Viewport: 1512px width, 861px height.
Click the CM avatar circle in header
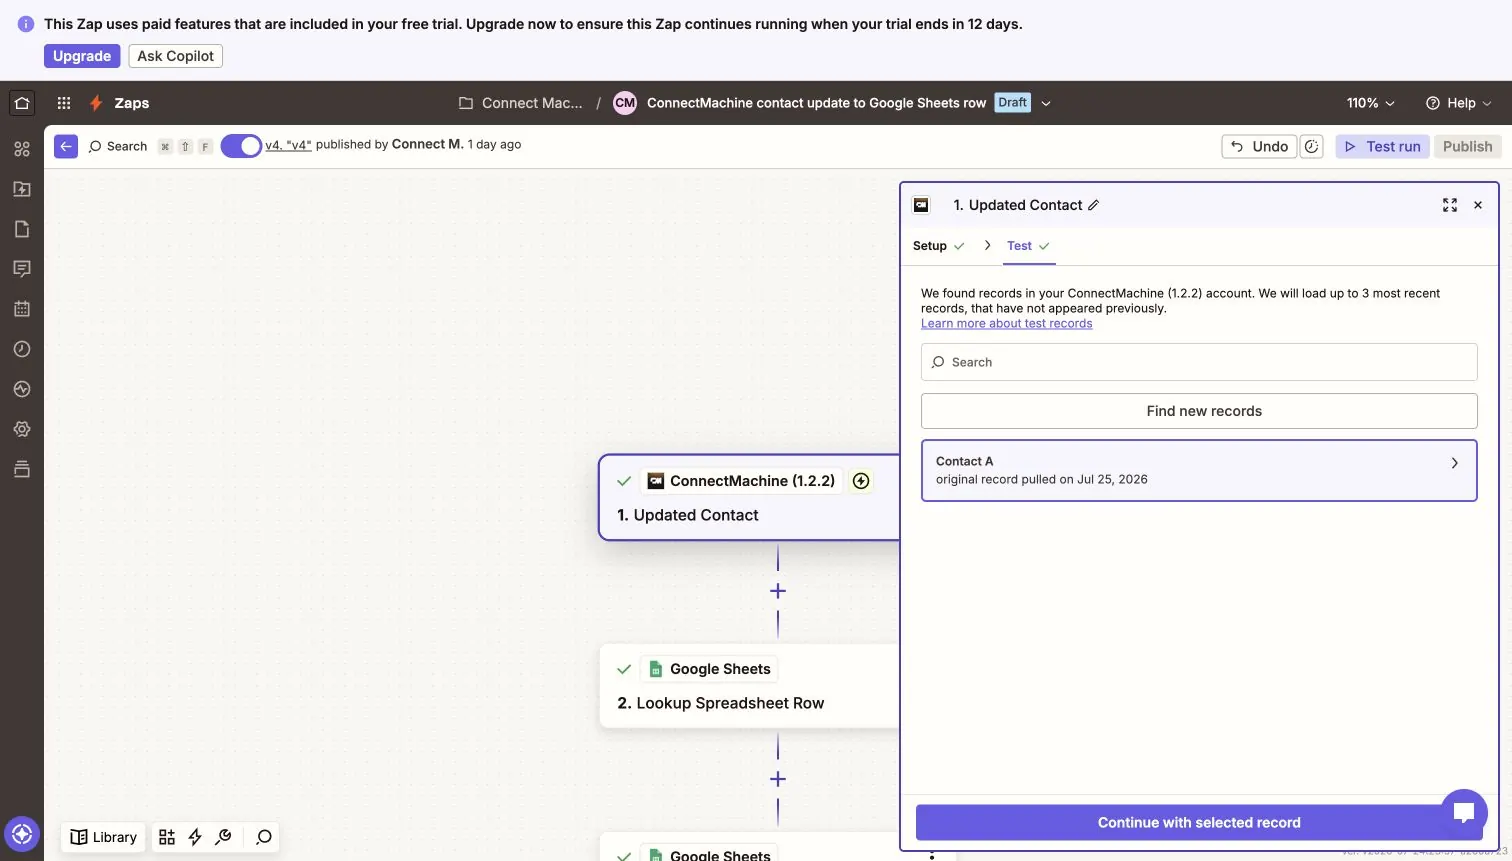(x=625, y=103)
